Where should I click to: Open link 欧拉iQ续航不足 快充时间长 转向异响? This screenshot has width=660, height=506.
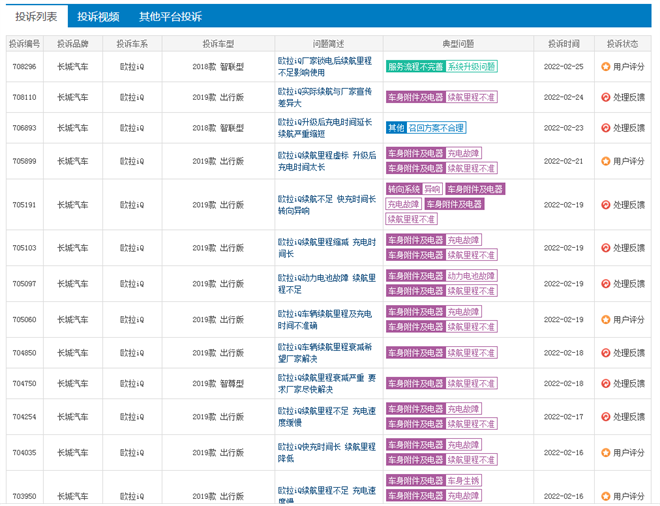(x=327, y=205)
